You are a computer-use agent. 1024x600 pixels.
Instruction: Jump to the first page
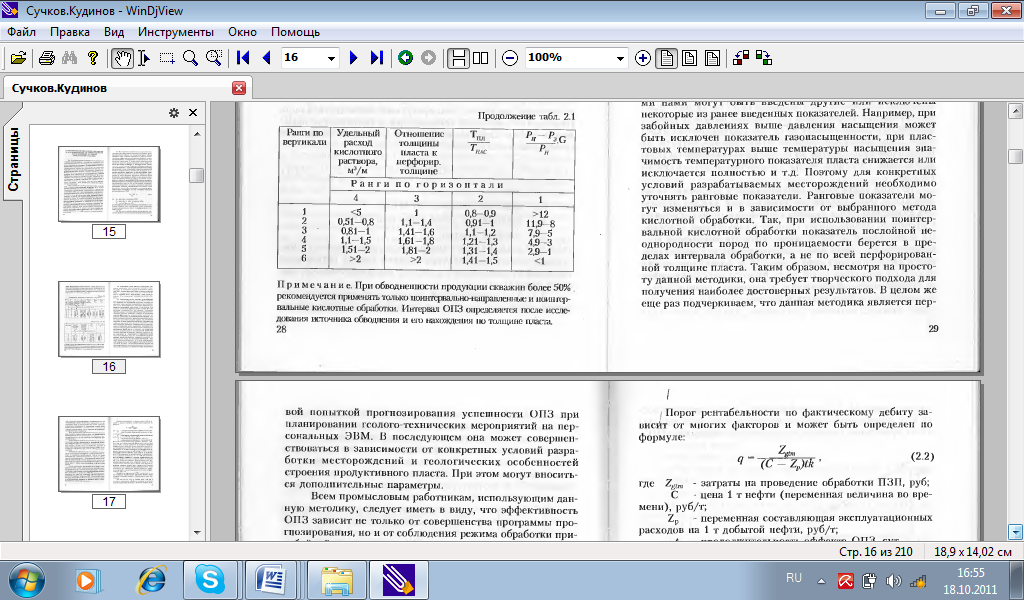pos(243,58)
